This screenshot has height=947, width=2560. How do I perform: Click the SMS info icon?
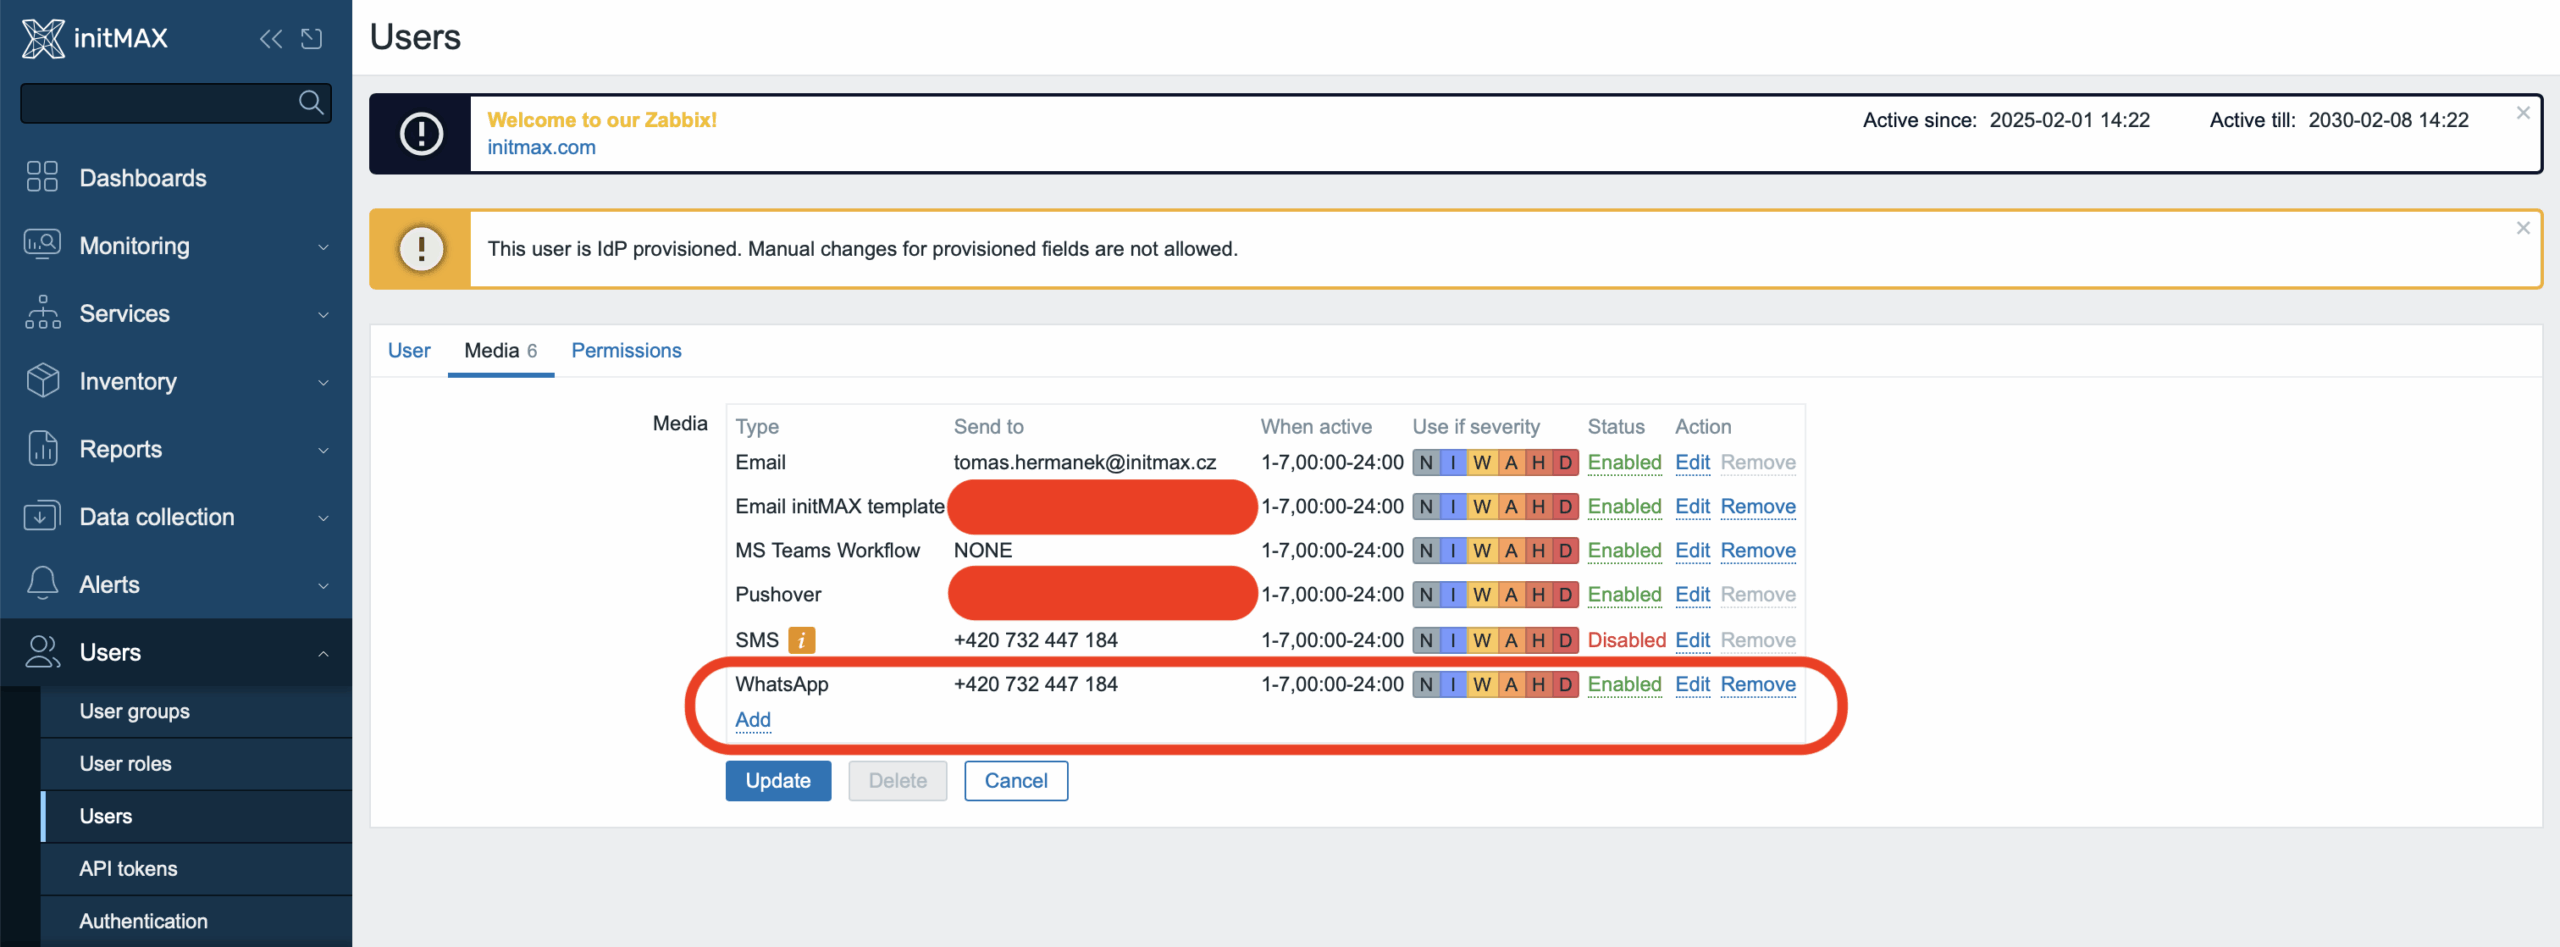801,640
